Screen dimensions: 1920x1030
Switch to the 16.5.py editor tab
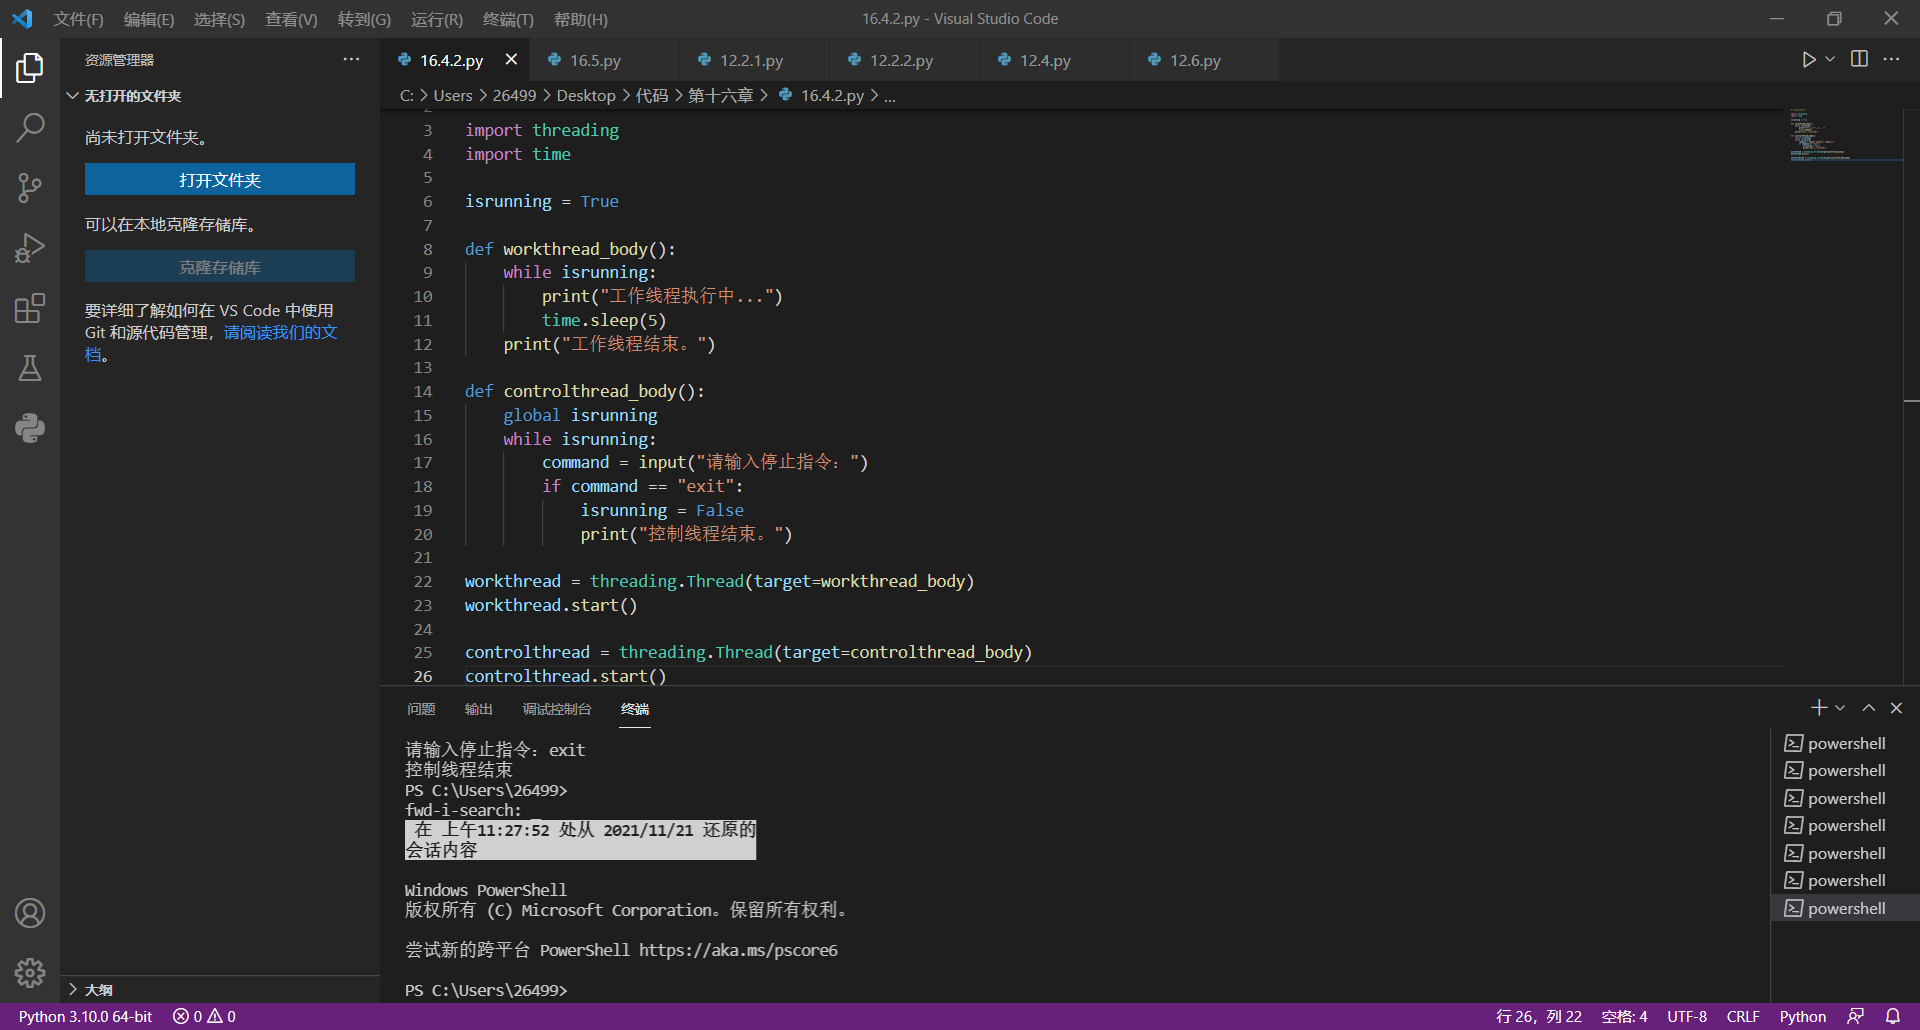[595, 60]
